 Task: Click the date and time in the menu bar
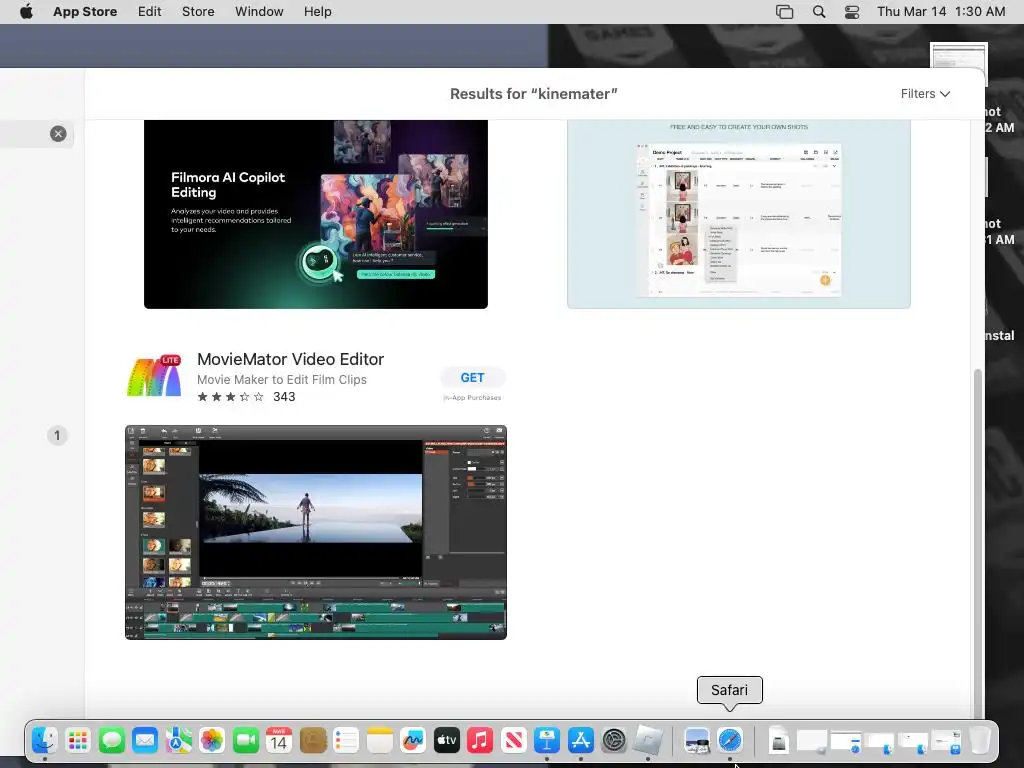tap(941, 12)
